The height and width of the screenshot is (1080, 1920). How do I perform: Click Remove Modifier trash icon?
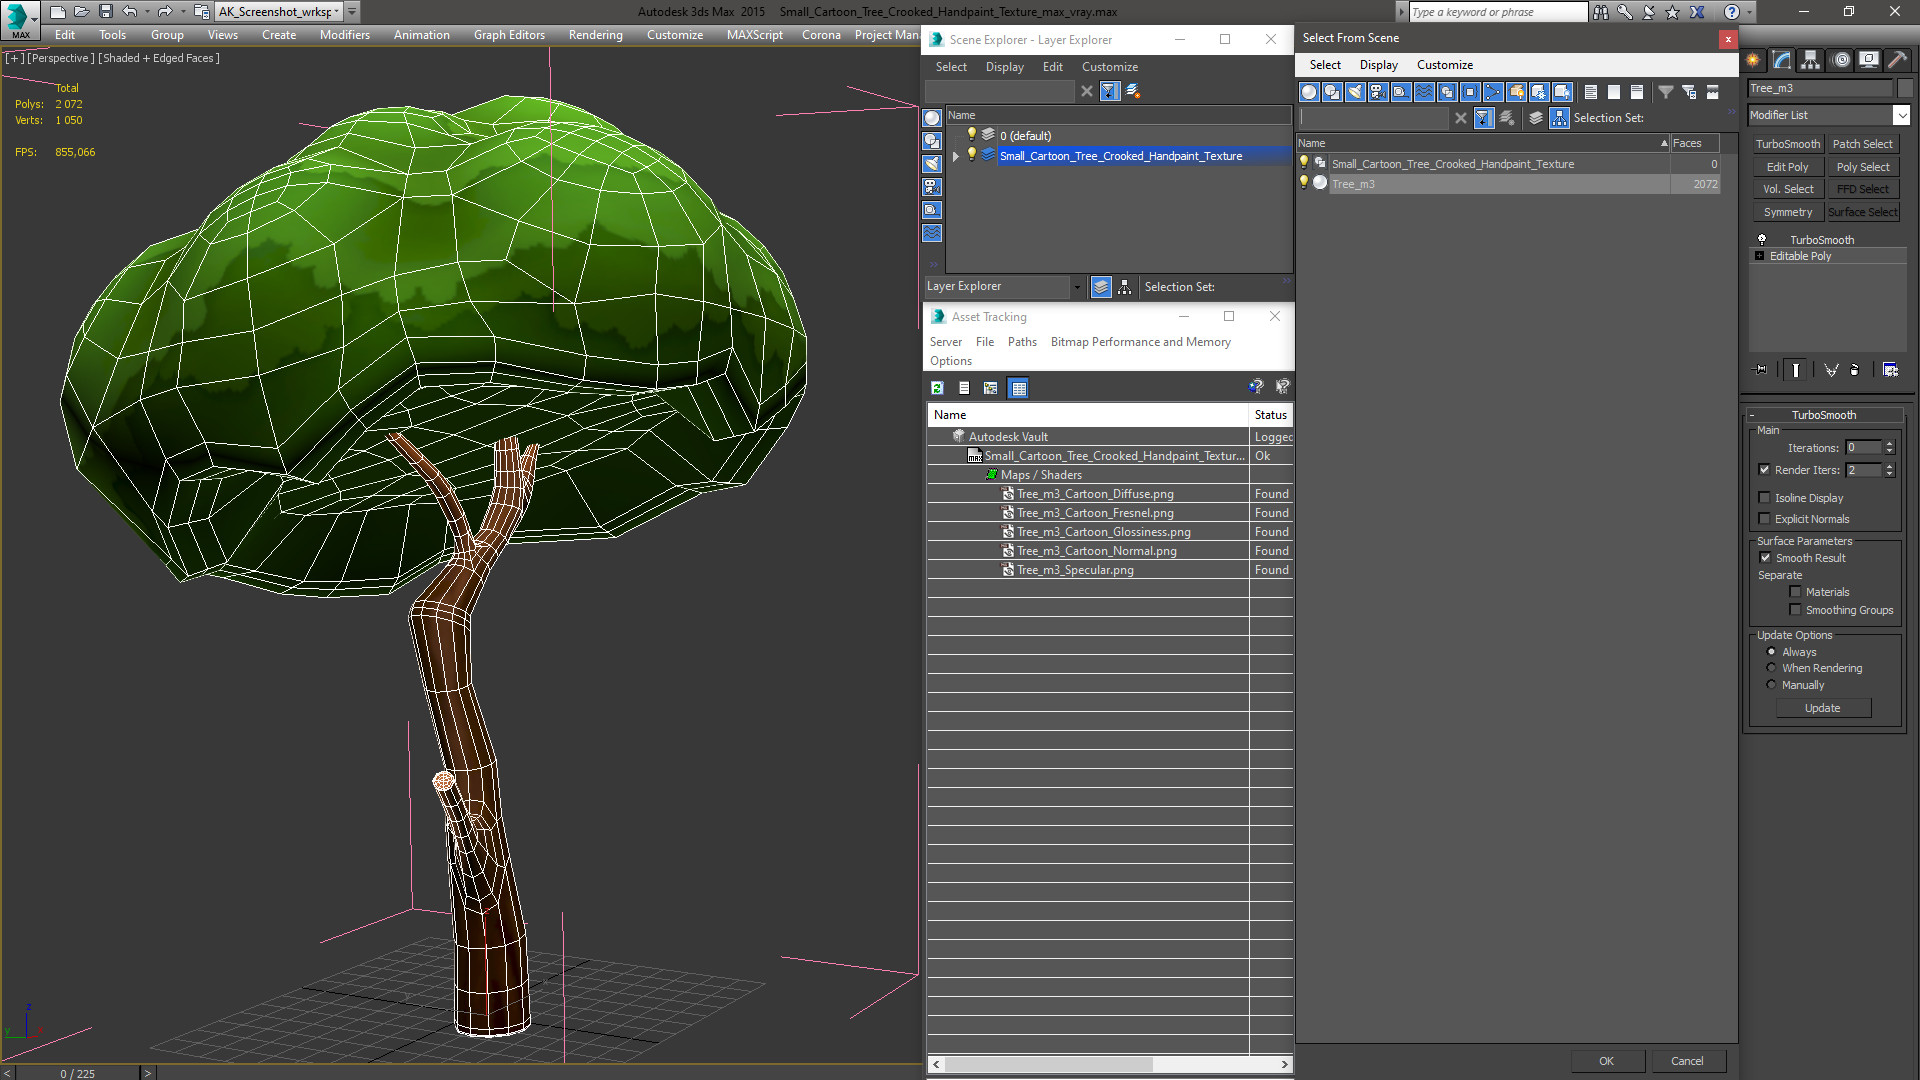pos(1855,370)
